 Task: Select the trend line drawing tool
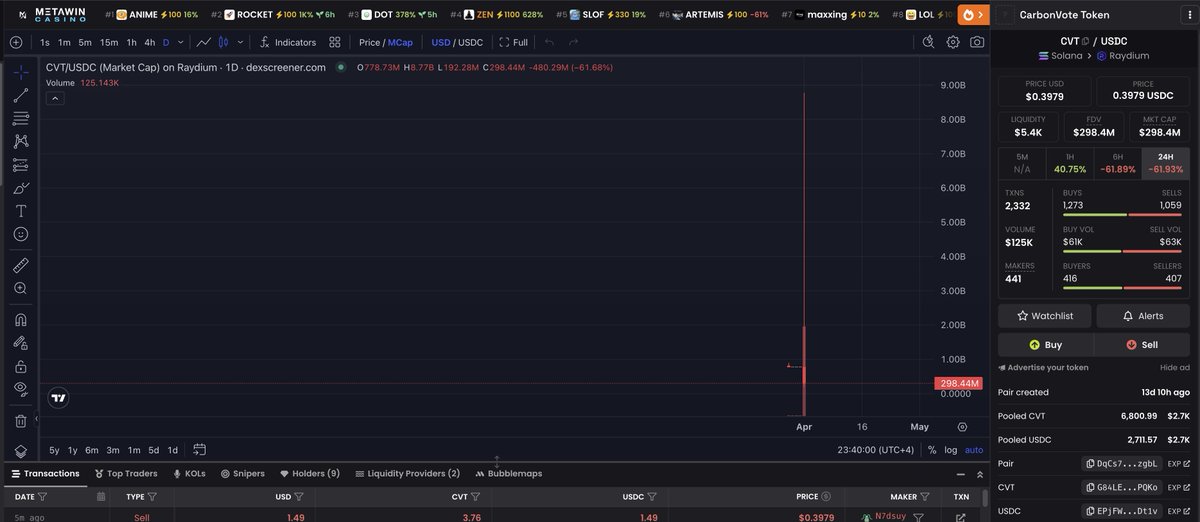point(21,96)
